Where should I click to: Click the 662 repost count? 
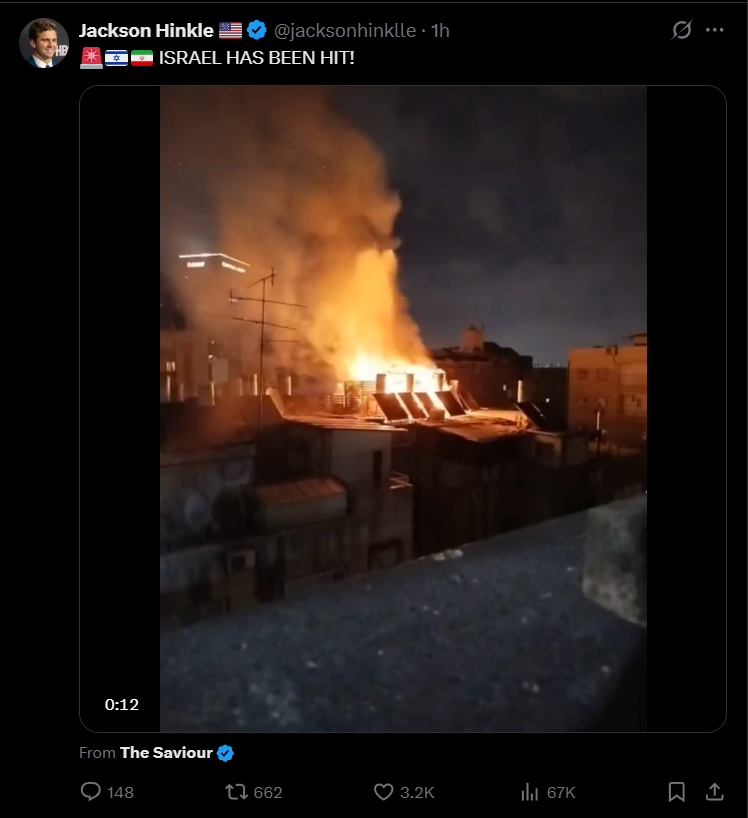[x=268, y=792]
